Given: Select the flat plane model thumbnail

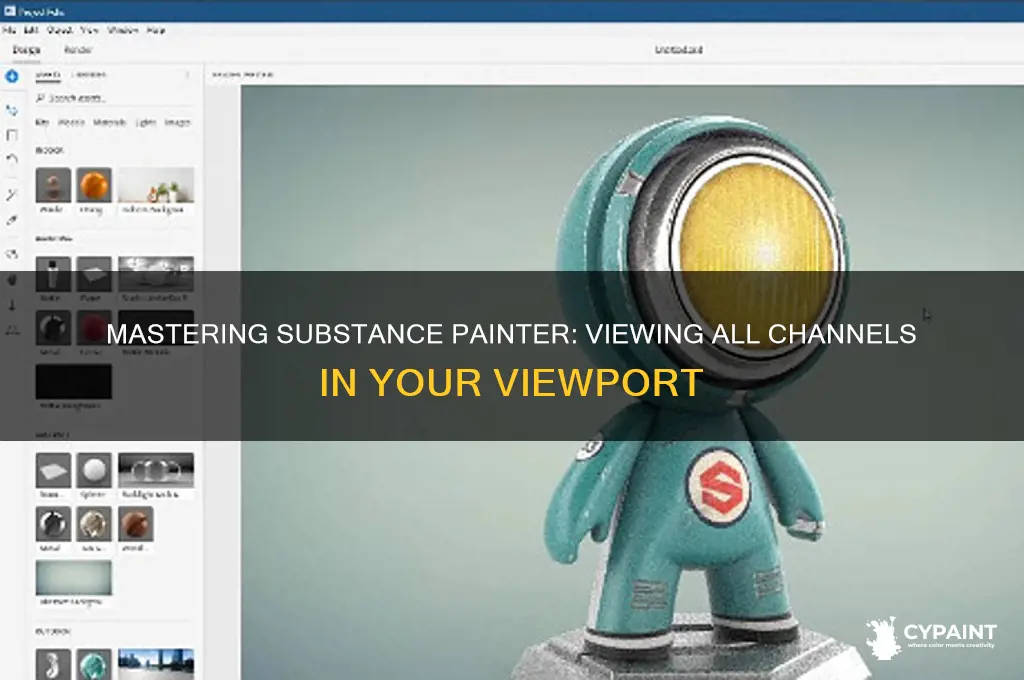Looking at the screenshot, I should 53,470.
